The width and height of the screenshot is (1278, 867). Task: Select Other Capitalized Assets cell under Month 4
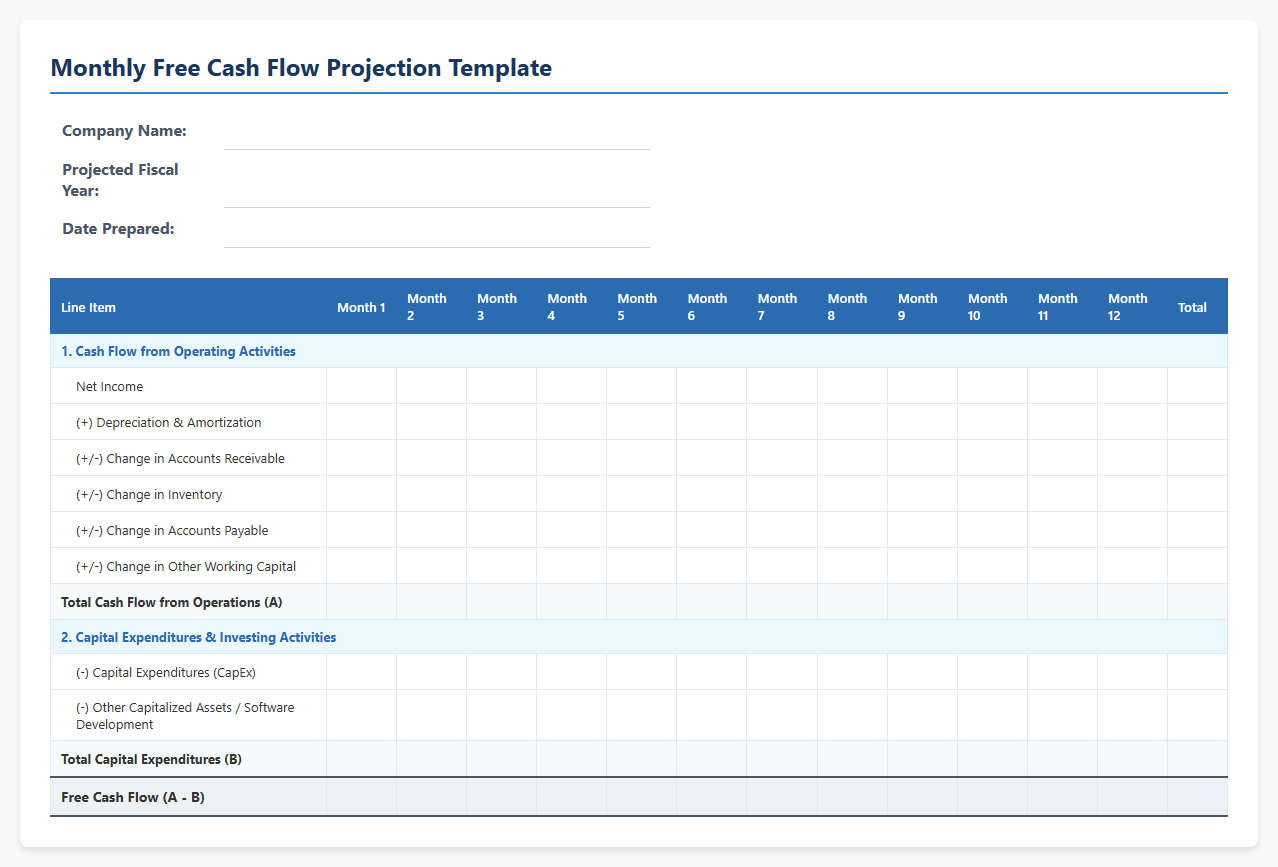pyautogui.click(x=571, y=715)
